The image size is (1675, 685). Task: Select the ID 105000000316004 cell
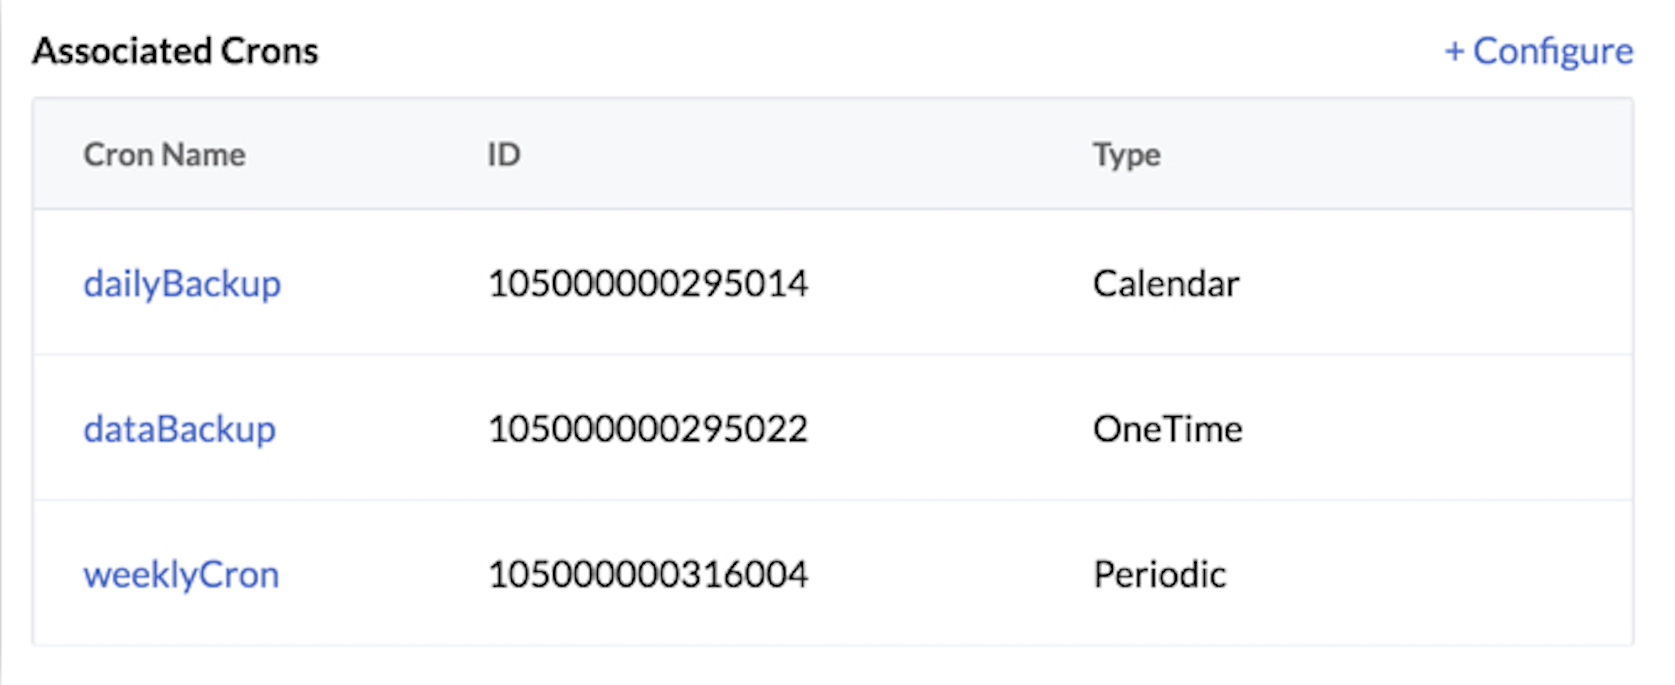coord(648,574)
